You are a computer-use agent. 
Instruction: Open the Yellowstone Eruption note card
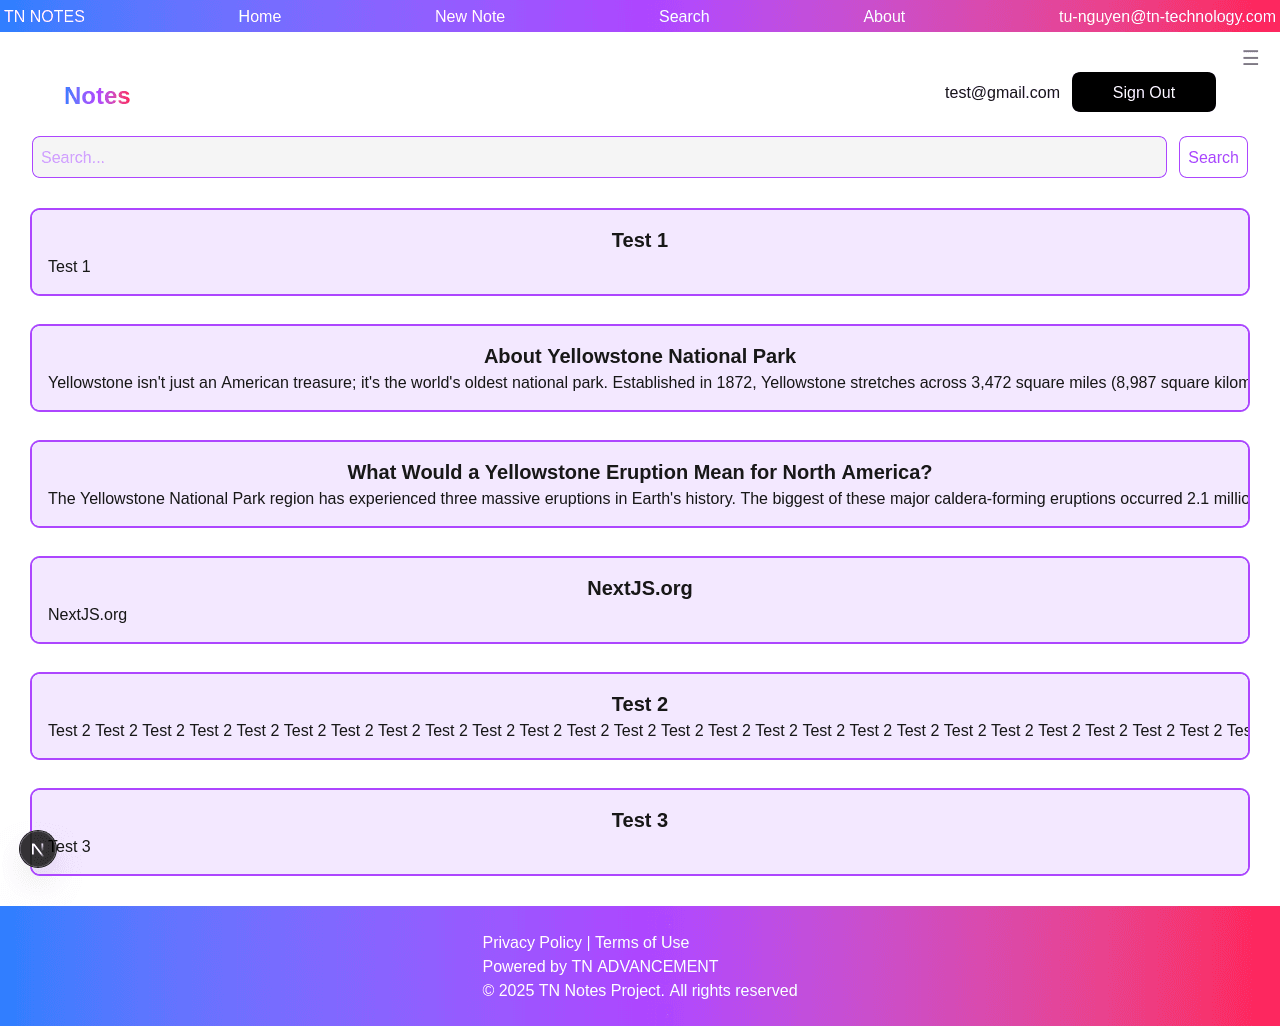point(640,484)
